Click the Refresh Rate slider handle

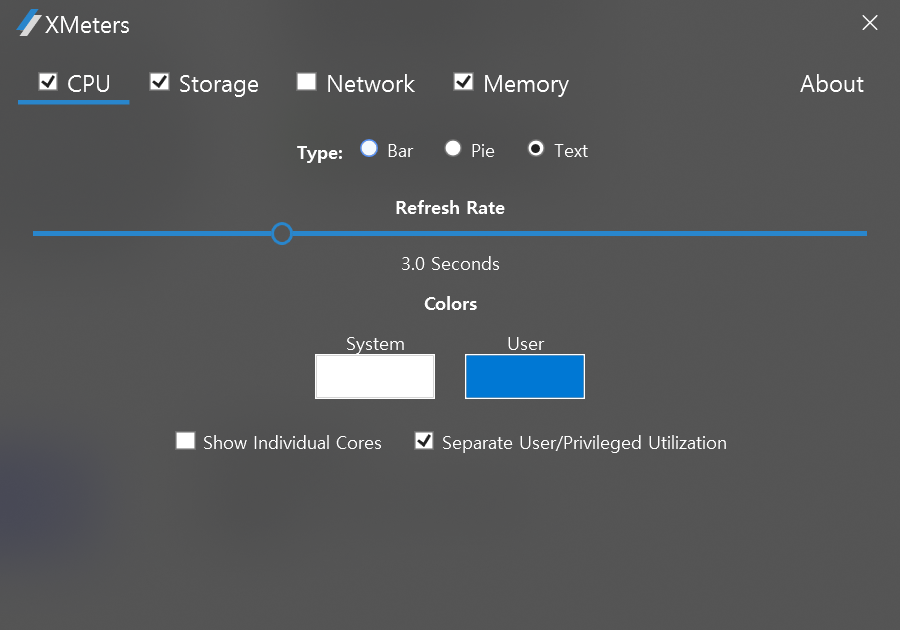click(x=282, y=234)
